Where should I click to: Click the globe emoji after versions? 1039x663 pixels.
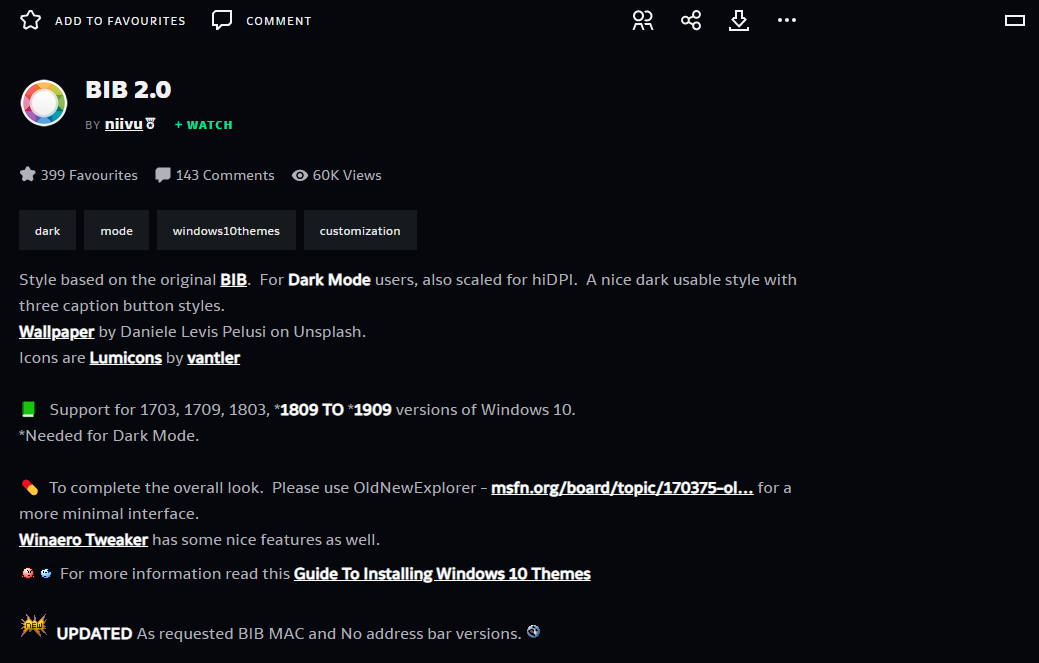coord(533,631)
